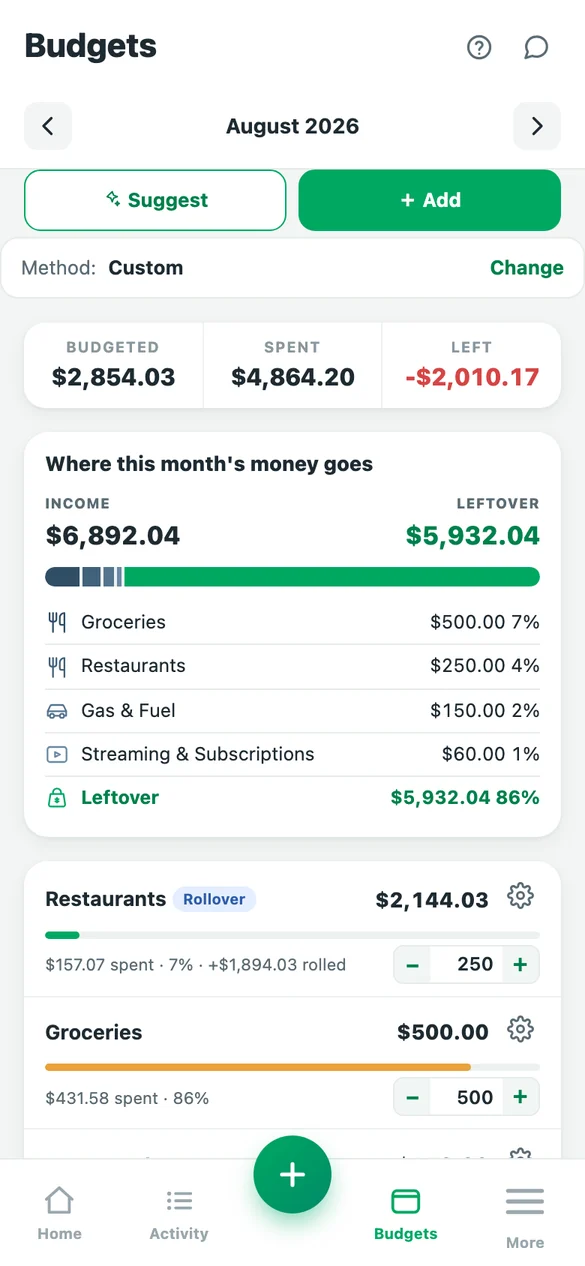Tap the Suggest budgets button
The image size is (585, 1266).
click(x=155, y=200)
